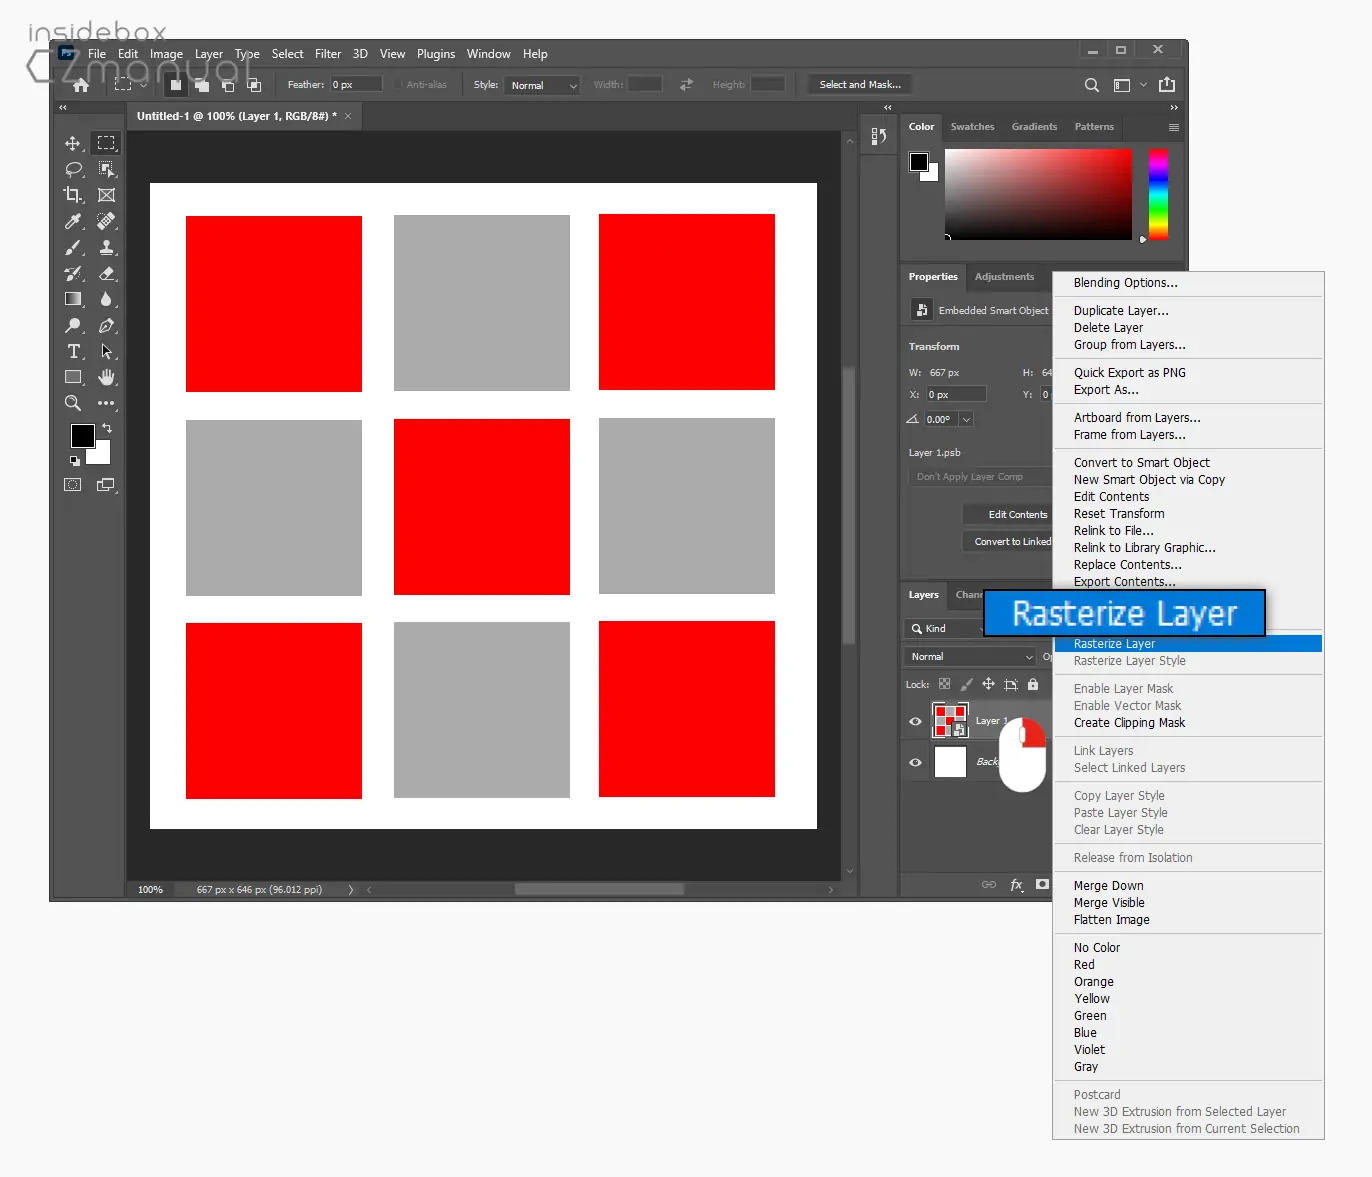Toggle the lock all layer button
The width and height of the screenshot is (1372, 1177).
click(1033, 684)
